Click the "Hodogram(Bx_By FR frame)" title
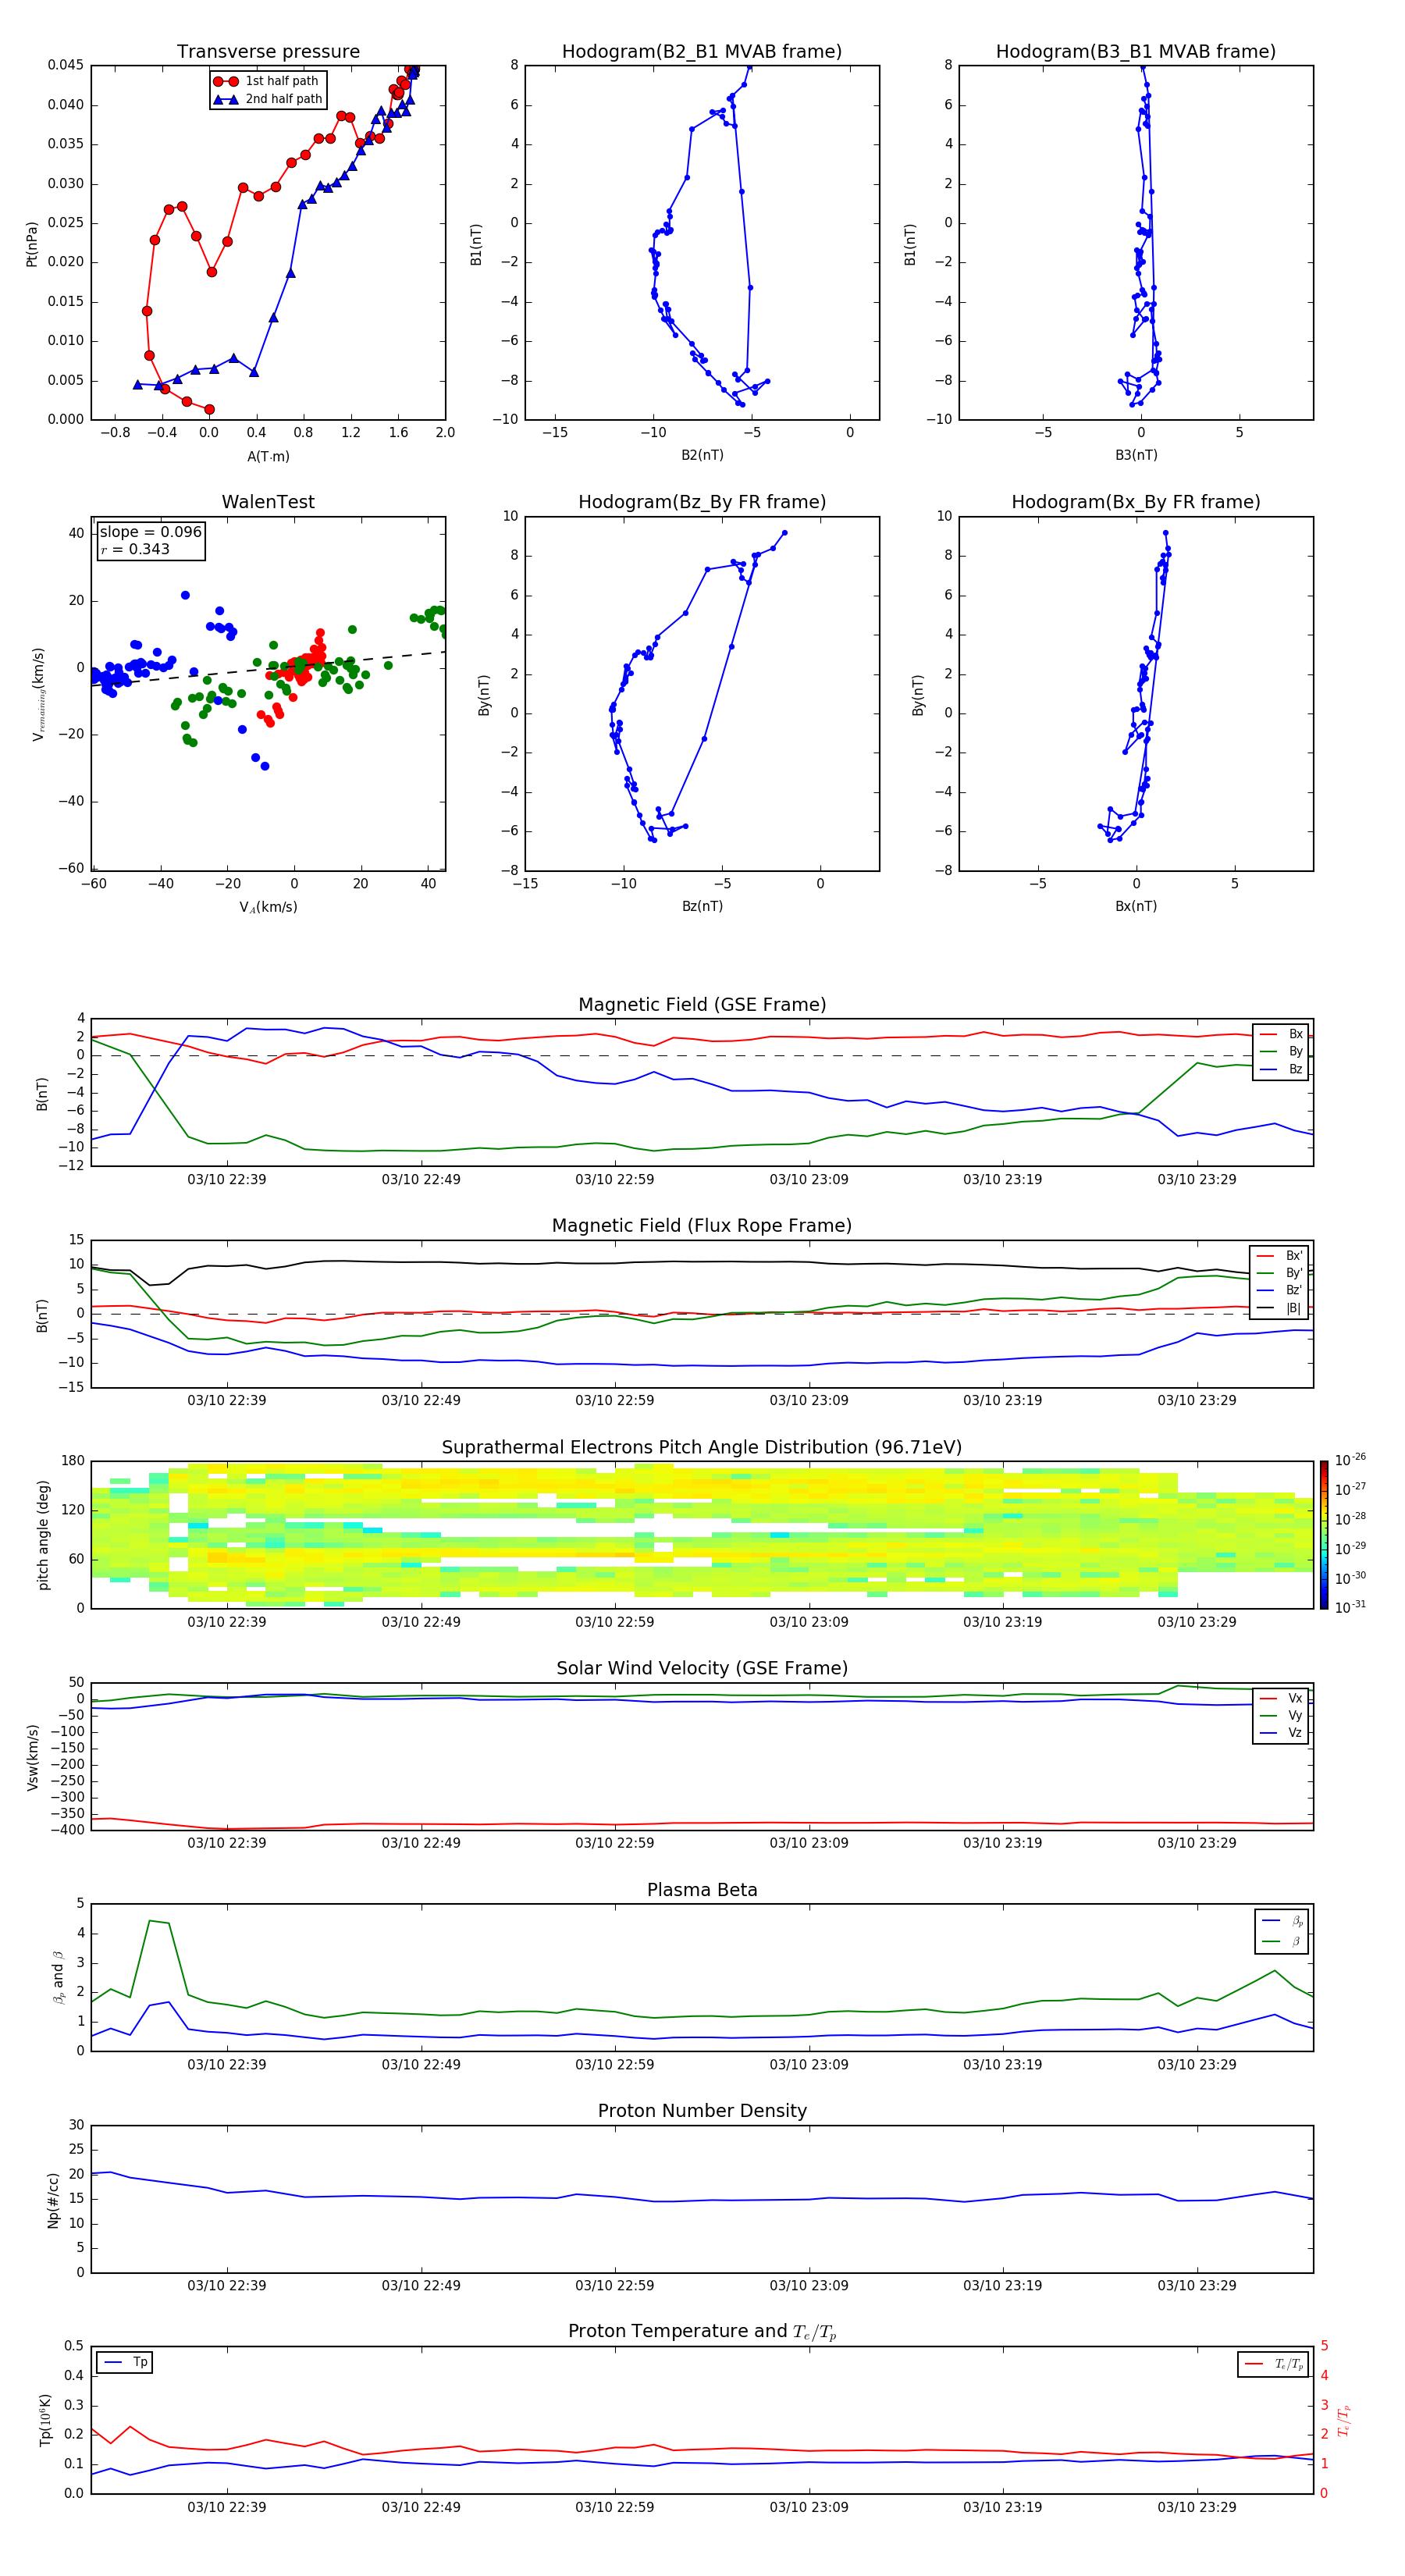 pyautogui.click(x=1136, y=502)
